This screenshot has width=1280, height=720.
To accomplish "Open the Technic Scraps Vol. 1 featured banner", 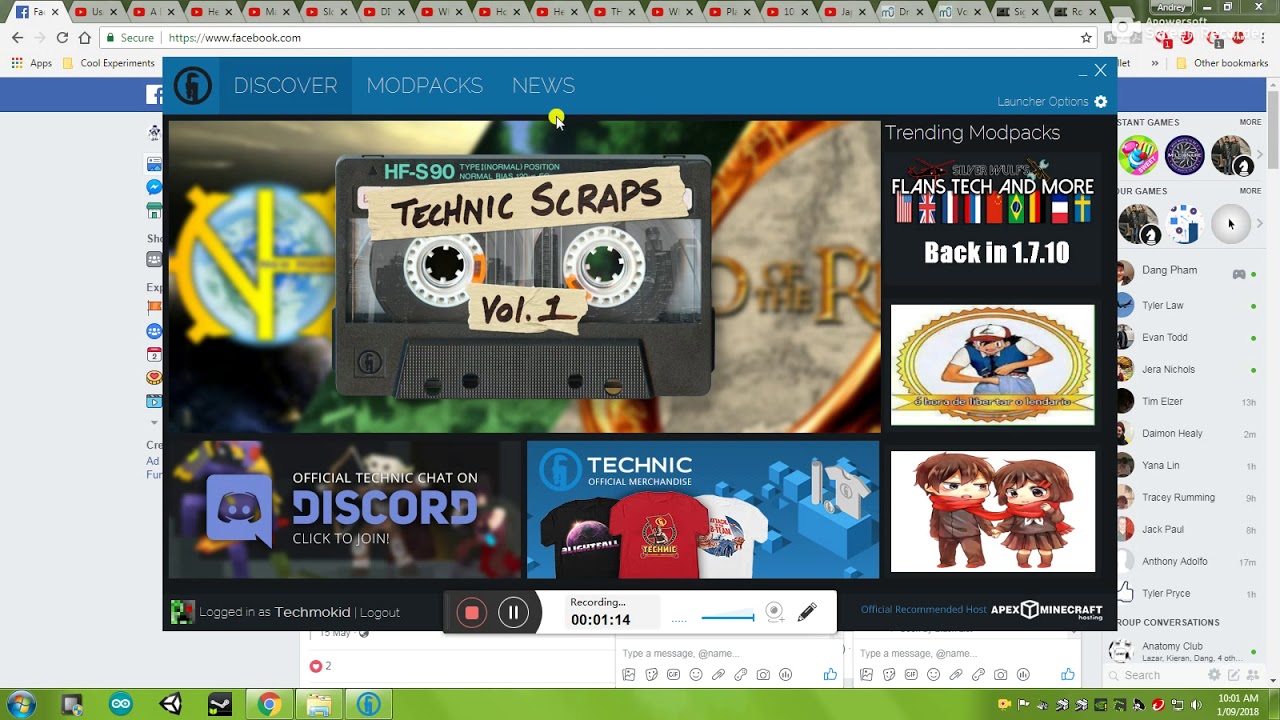I will click(x=524, y=277).
